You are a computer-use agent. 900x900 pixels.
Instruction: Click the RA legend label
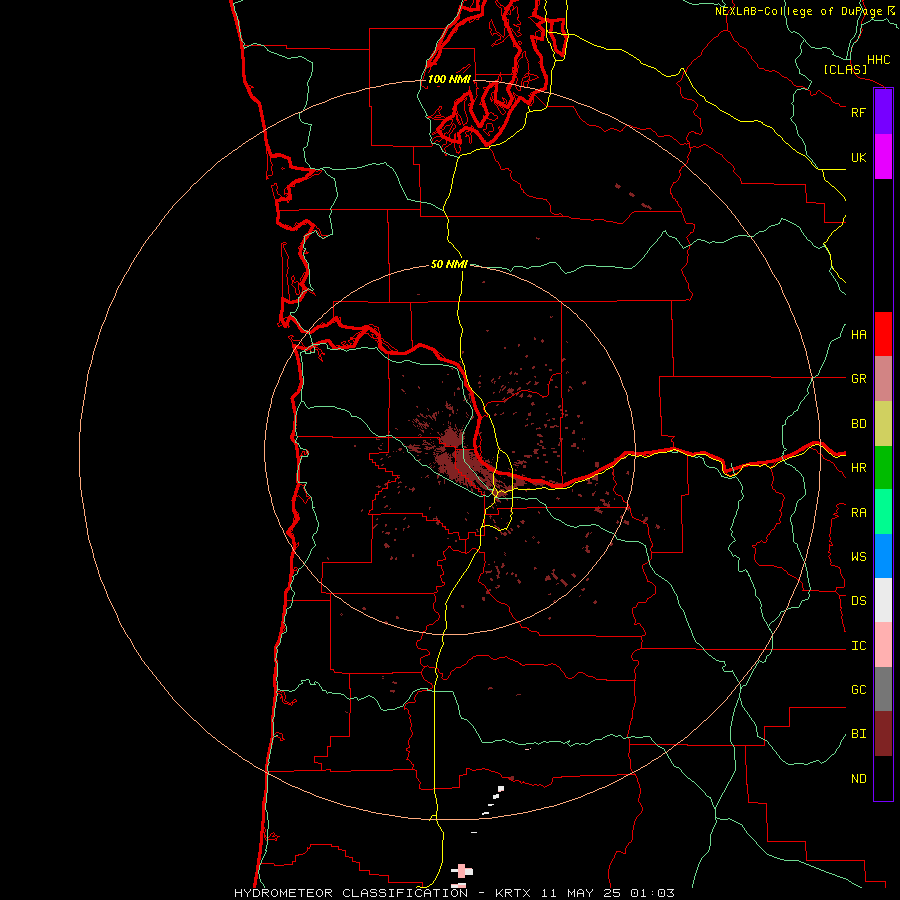click(x=858, y=513)
